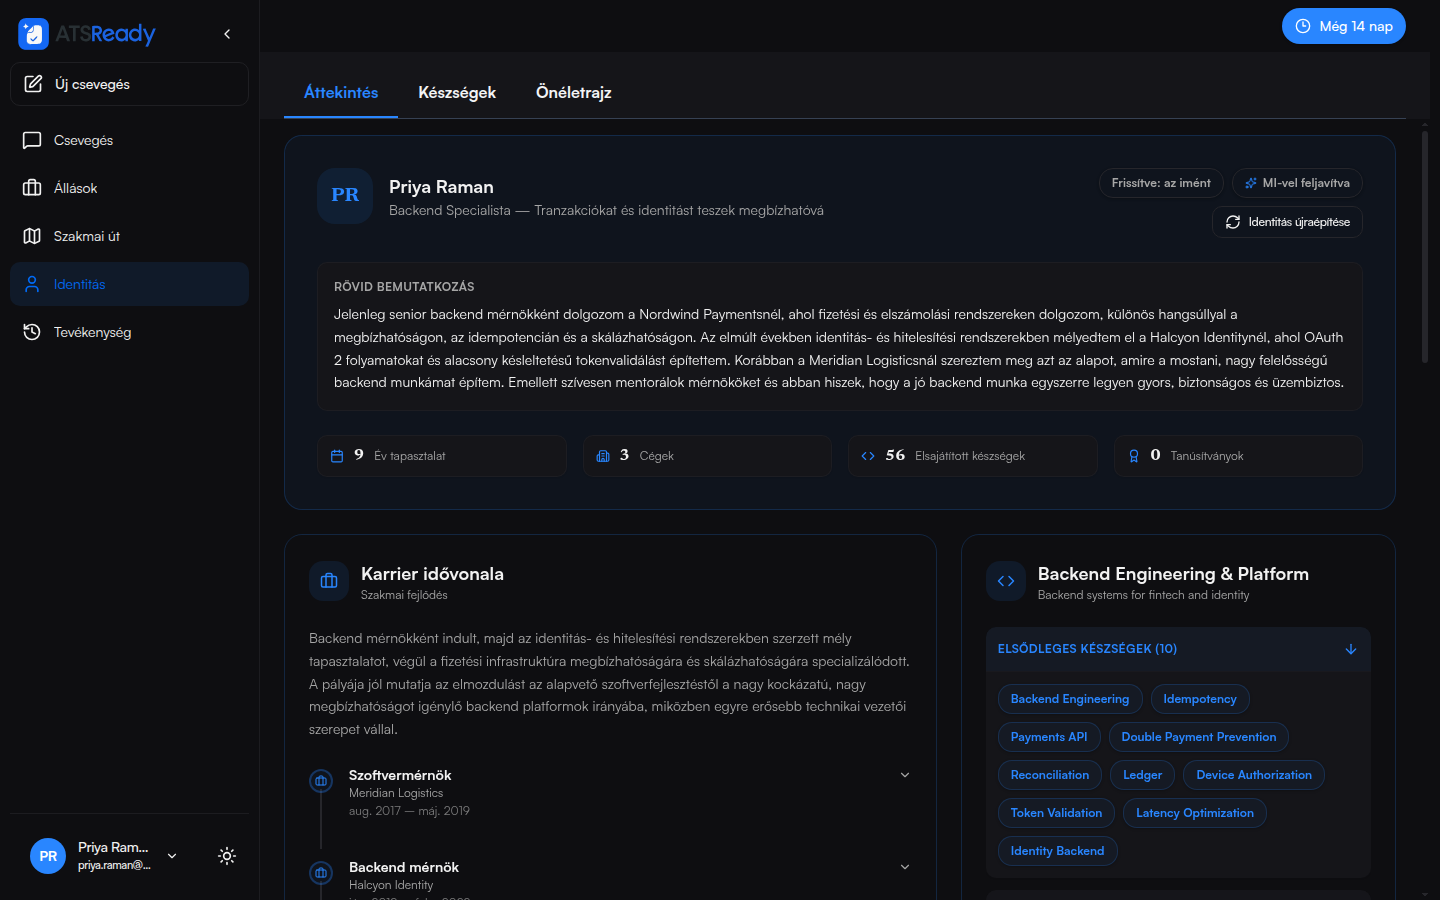Image resolution: width=1440 pixels, height=900 pixels.
Task: Collapse the sidebar with the chevron arrow
Action: (x=227, y=34)
